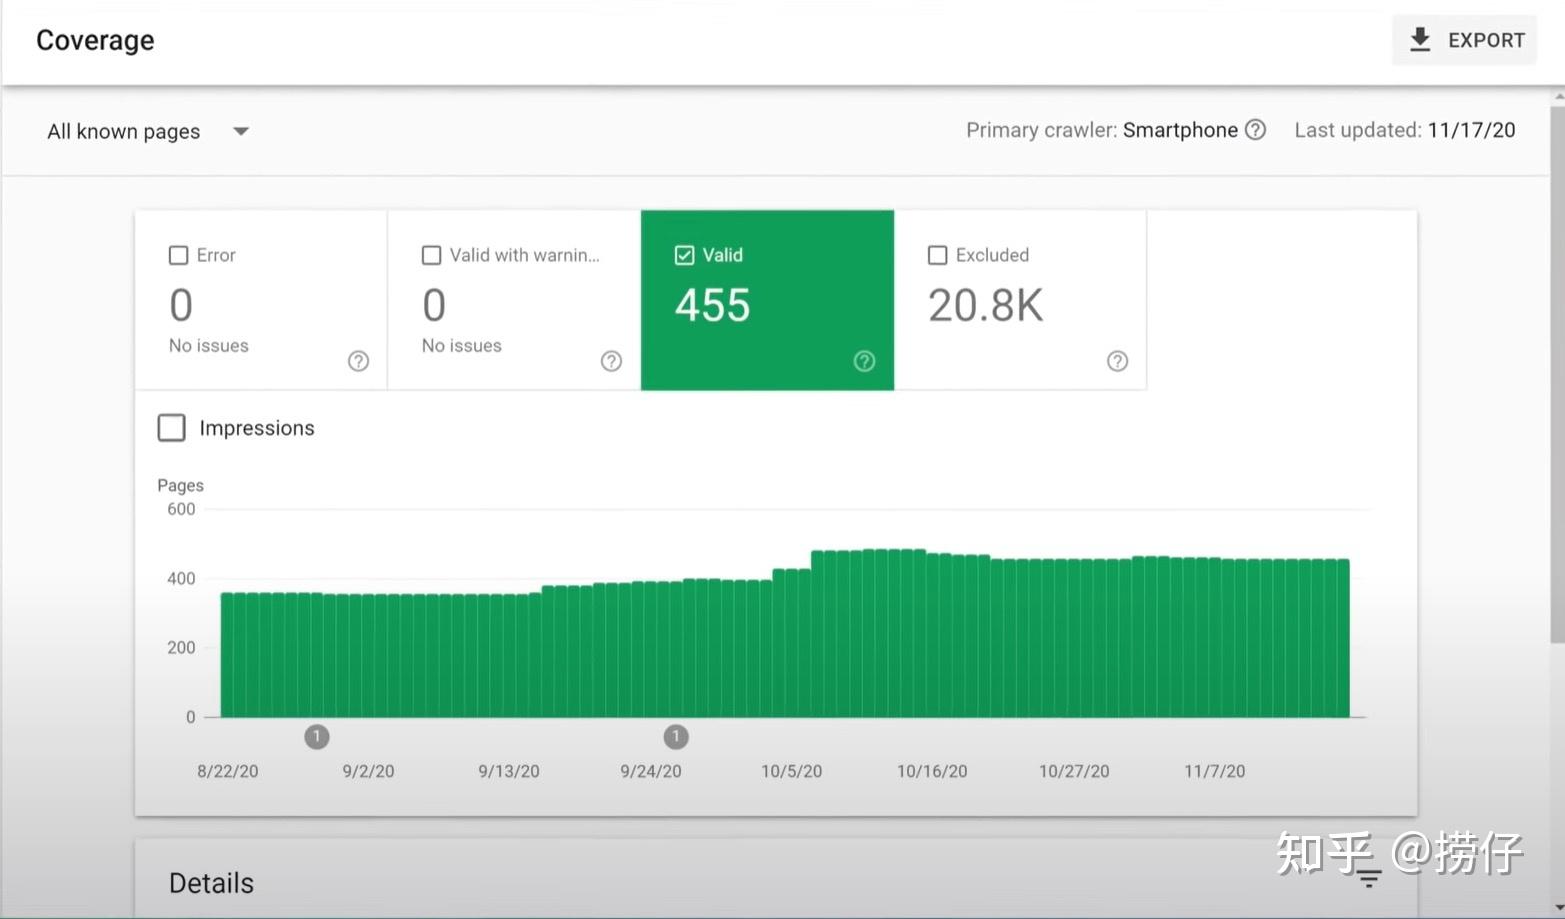
Task: Click the 400 y-axis value
Action: tap(181, 578)
